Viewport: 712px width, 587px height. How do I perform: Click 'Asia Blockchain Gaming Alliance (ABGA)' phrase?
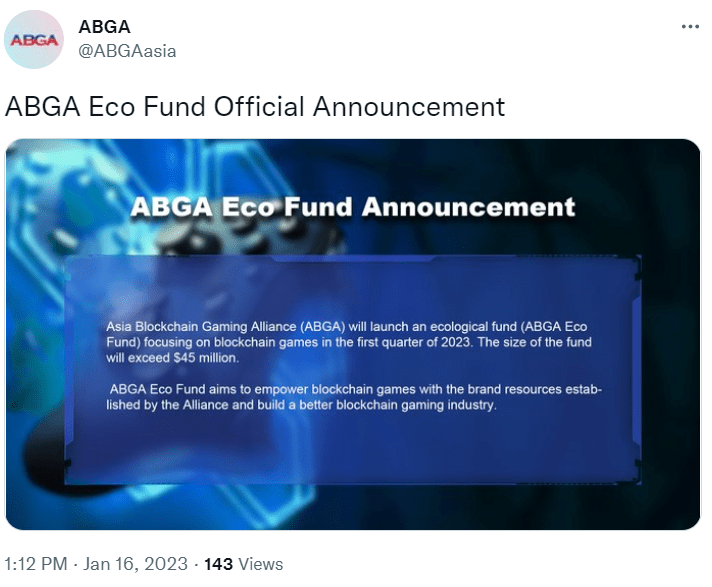pos(226,326)
